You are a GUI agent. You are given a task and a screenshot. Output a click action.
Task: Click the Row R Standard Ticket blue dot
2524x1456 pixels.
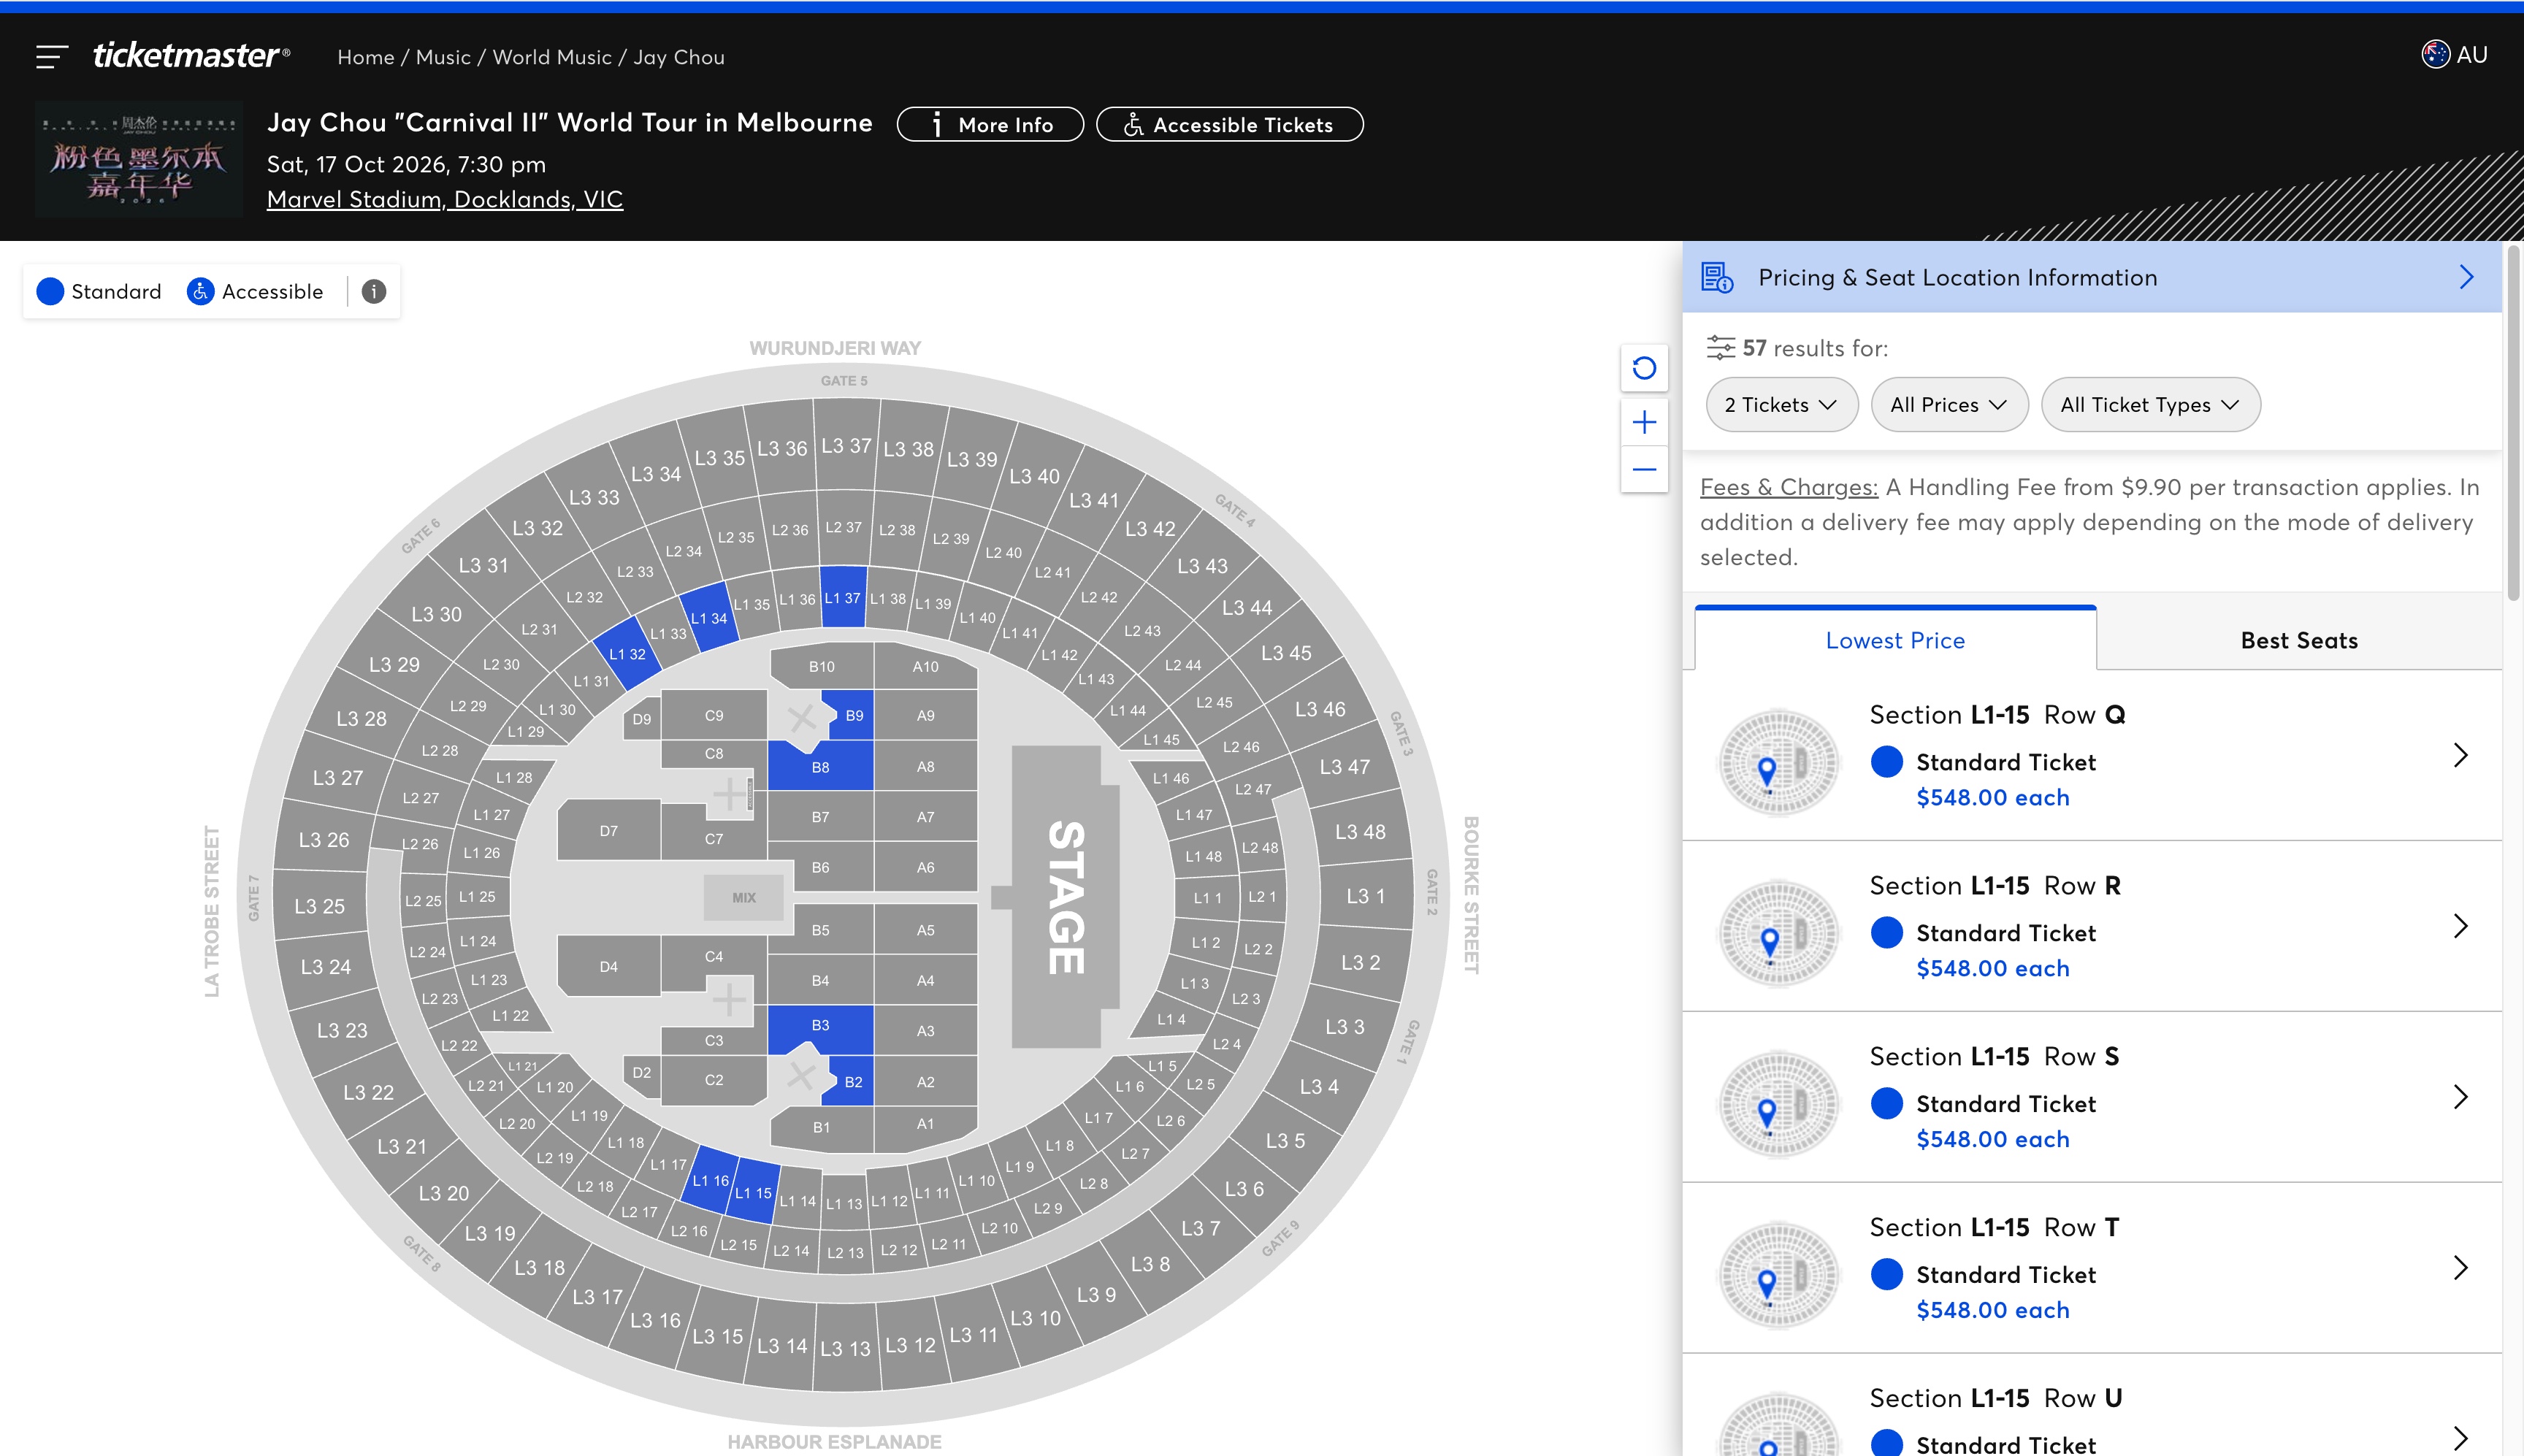point(1886,932)
